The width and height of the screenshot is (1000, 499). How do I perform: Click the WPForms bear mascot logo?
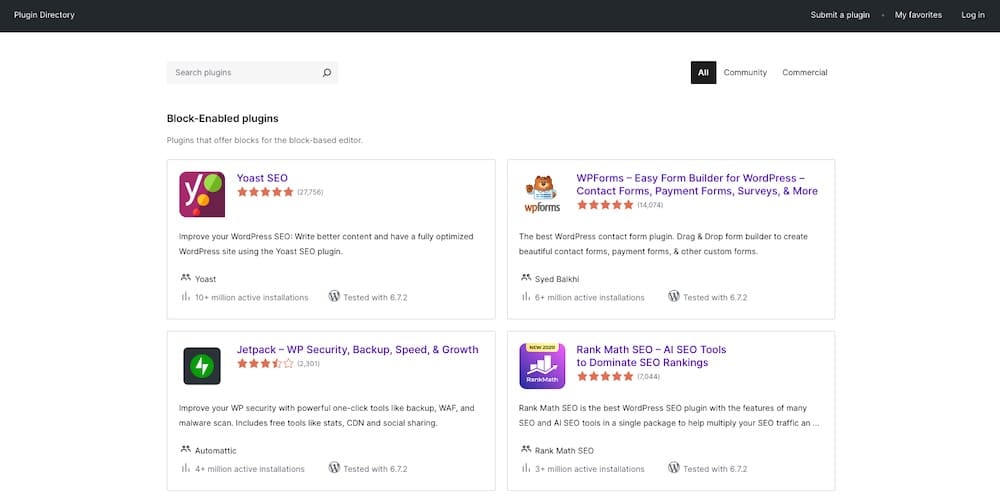(542, 194)
